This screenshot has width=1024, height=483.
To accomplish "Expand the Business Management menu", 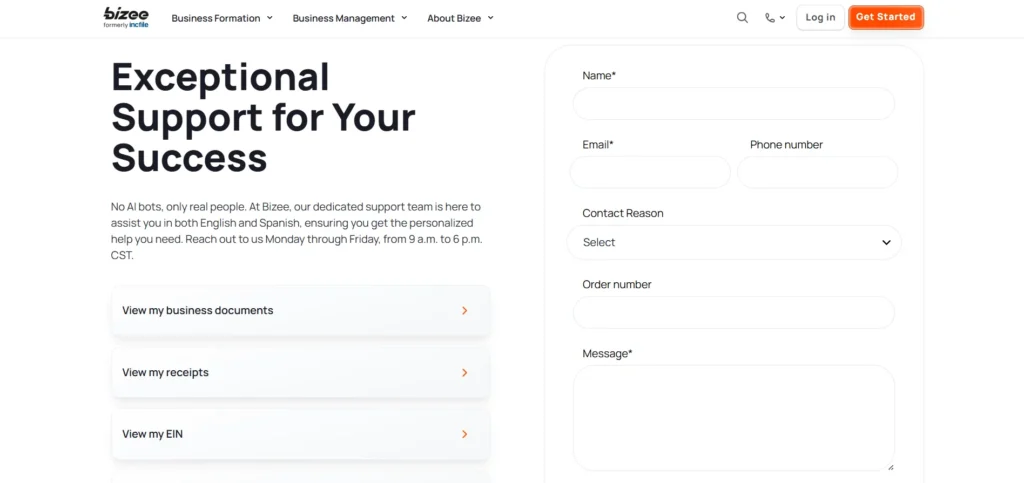I will pyautogui.click(x=350, y=18).
